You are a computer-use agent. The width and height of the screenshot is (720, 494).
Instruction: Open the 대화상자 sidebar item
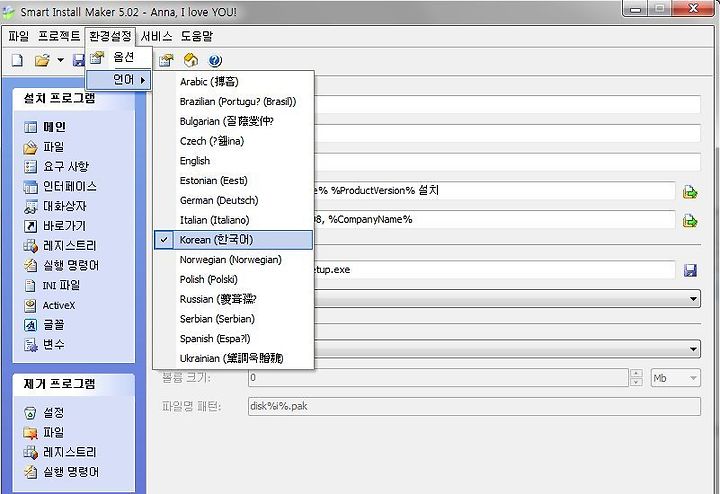[55, 206]
